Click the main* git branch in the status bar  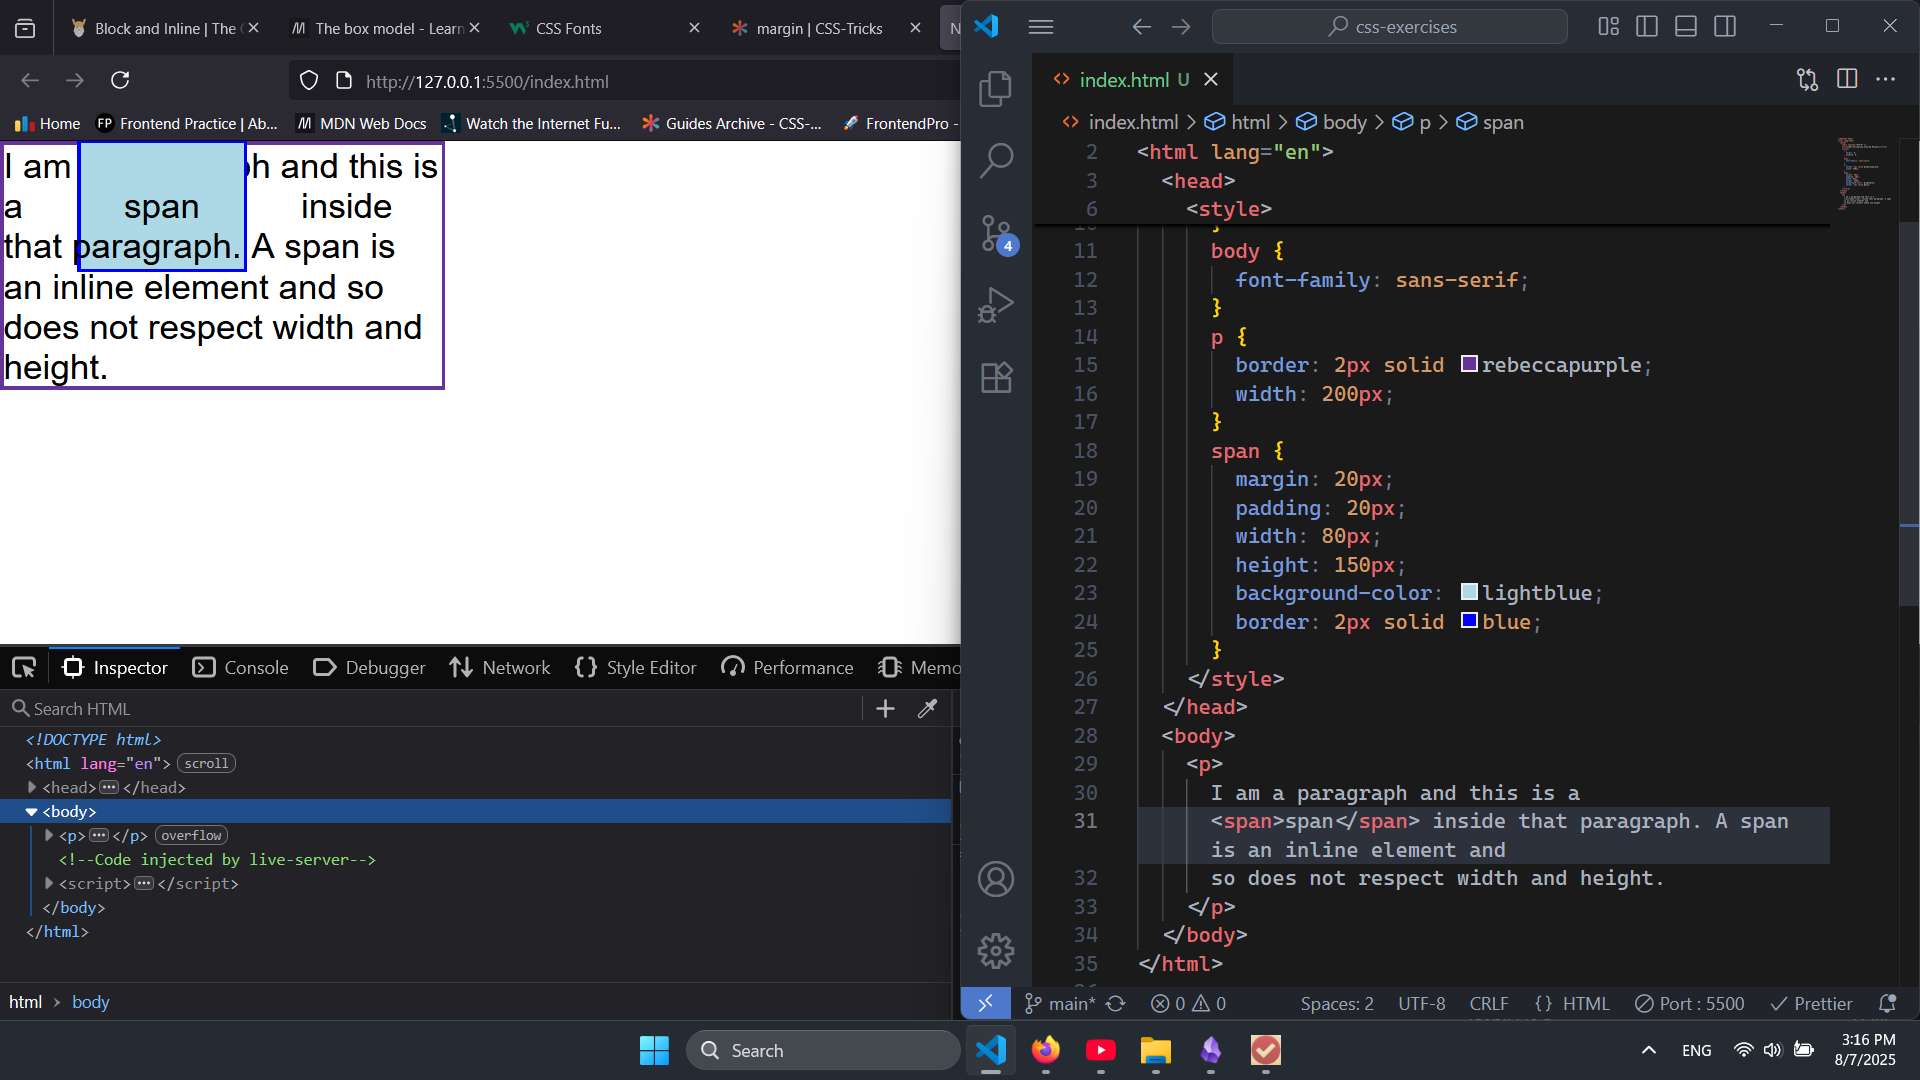click(1060, 1003)
